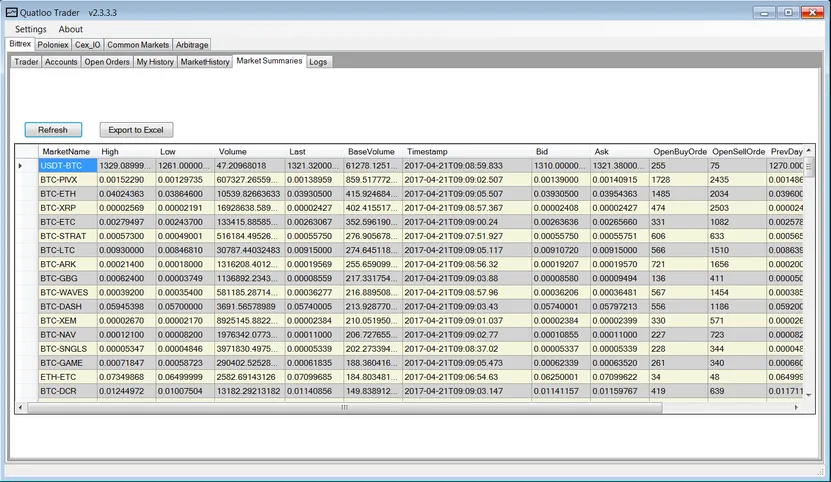Click BTC-XRP OpenSellOrders value 2503
Image resolution: width=831 pixels, height=482 pixels.
(x=737, y=208)
